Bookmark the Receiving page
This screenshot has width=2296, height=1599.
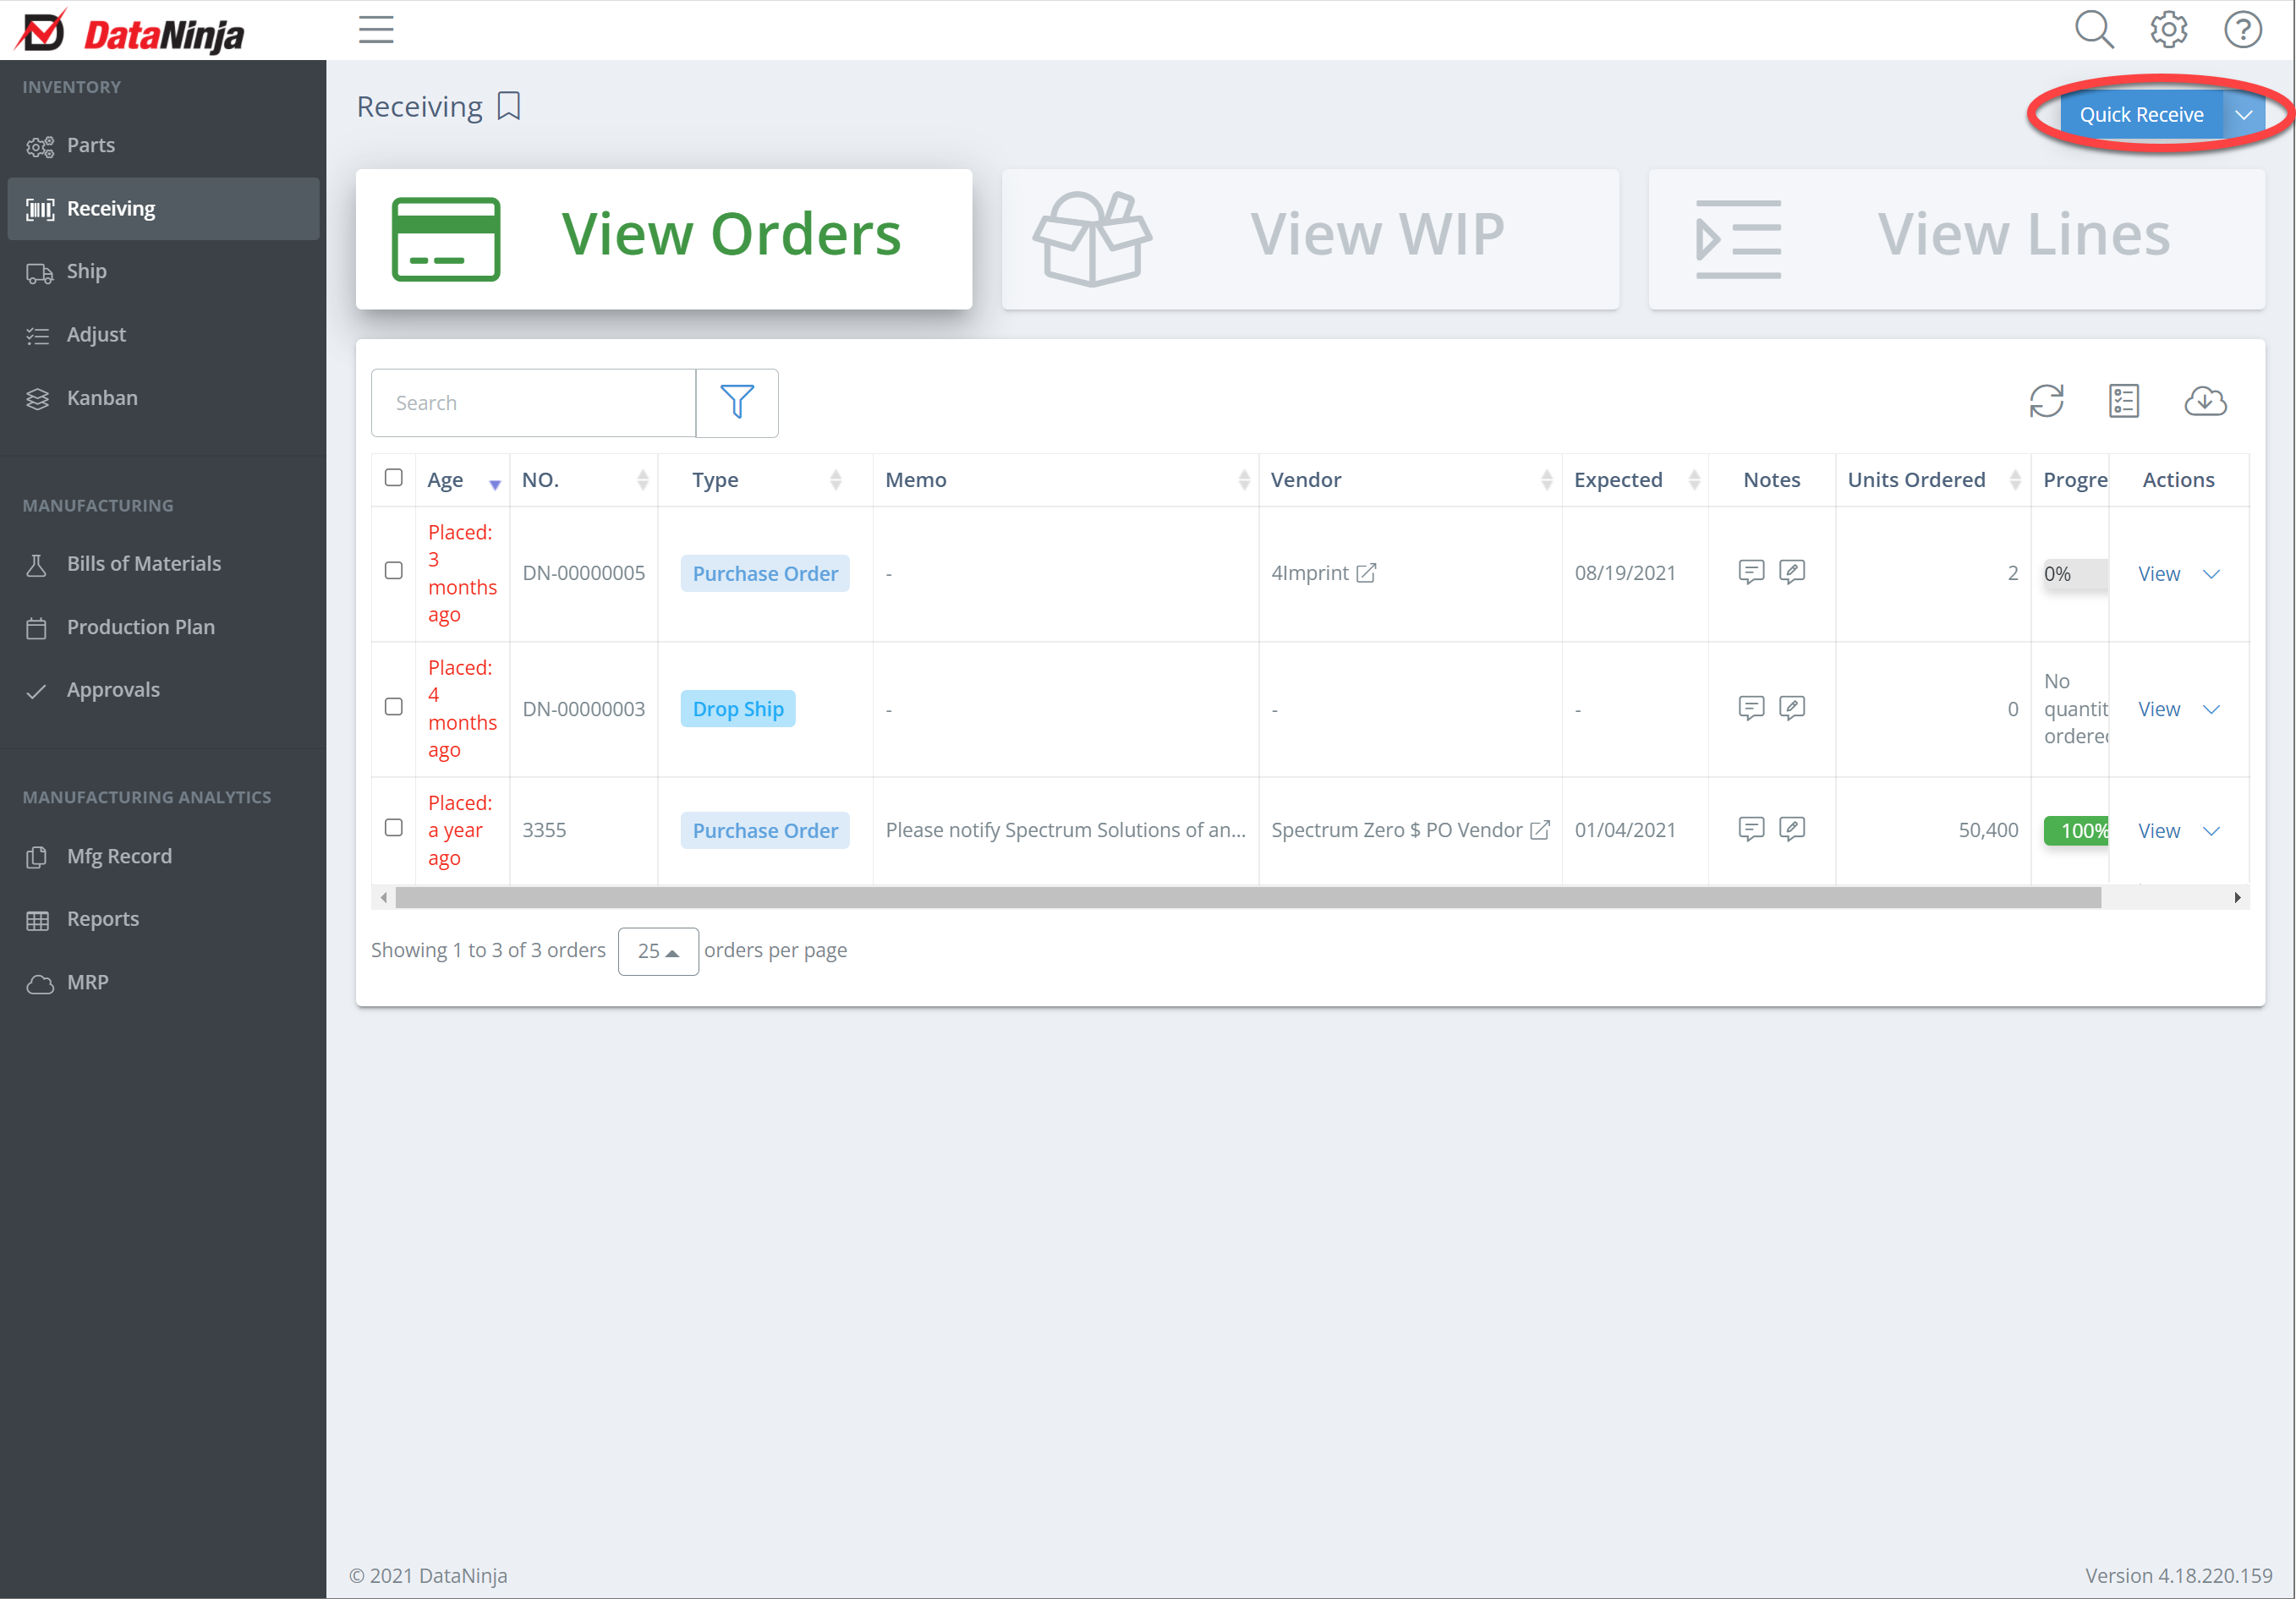coord(509,106)
